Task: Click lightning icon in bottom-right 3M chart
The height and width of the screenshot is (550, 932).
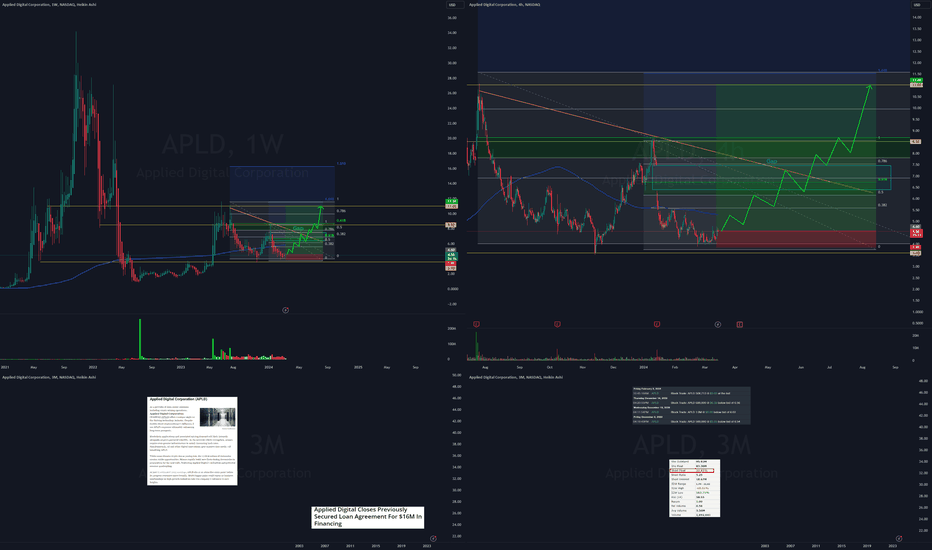Action: [899, 539]
